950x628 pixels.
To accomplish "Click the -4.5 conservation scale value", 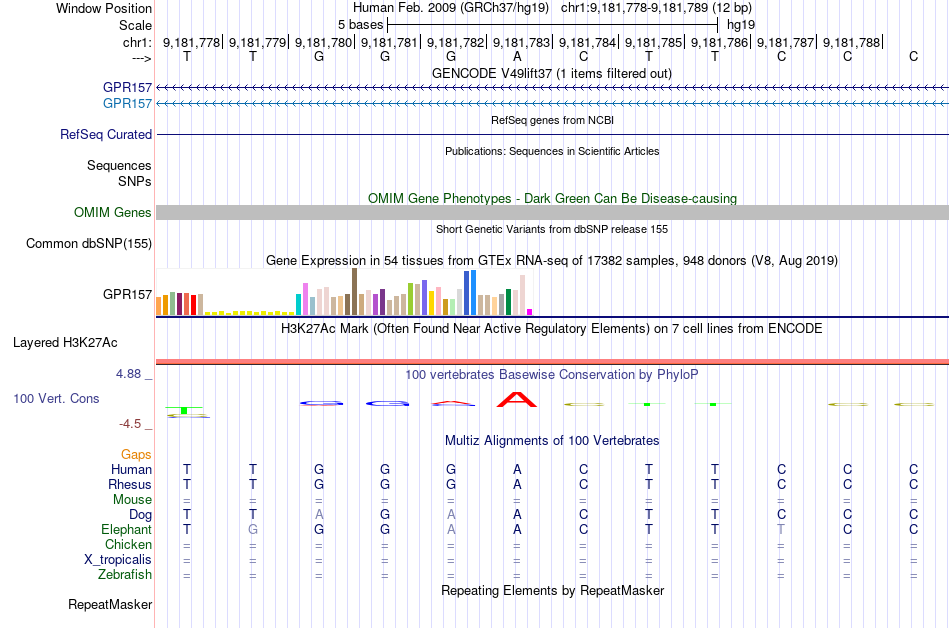I will pyautogui.click(x=130, y=424).
